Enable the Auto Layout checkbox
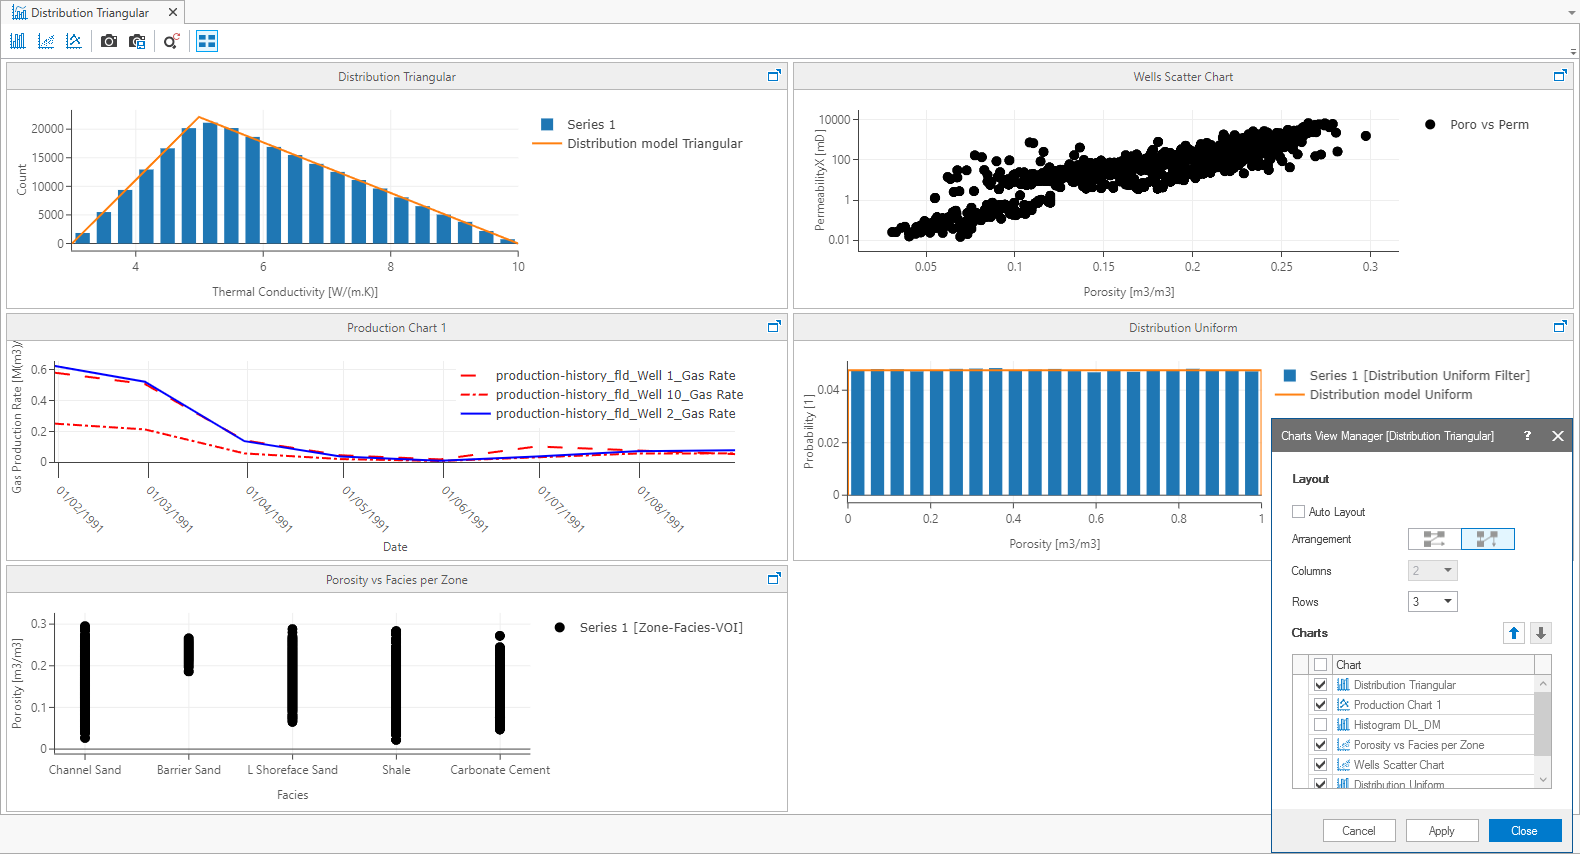This screenshot has height=854, width=1580. coord(1299,512)
